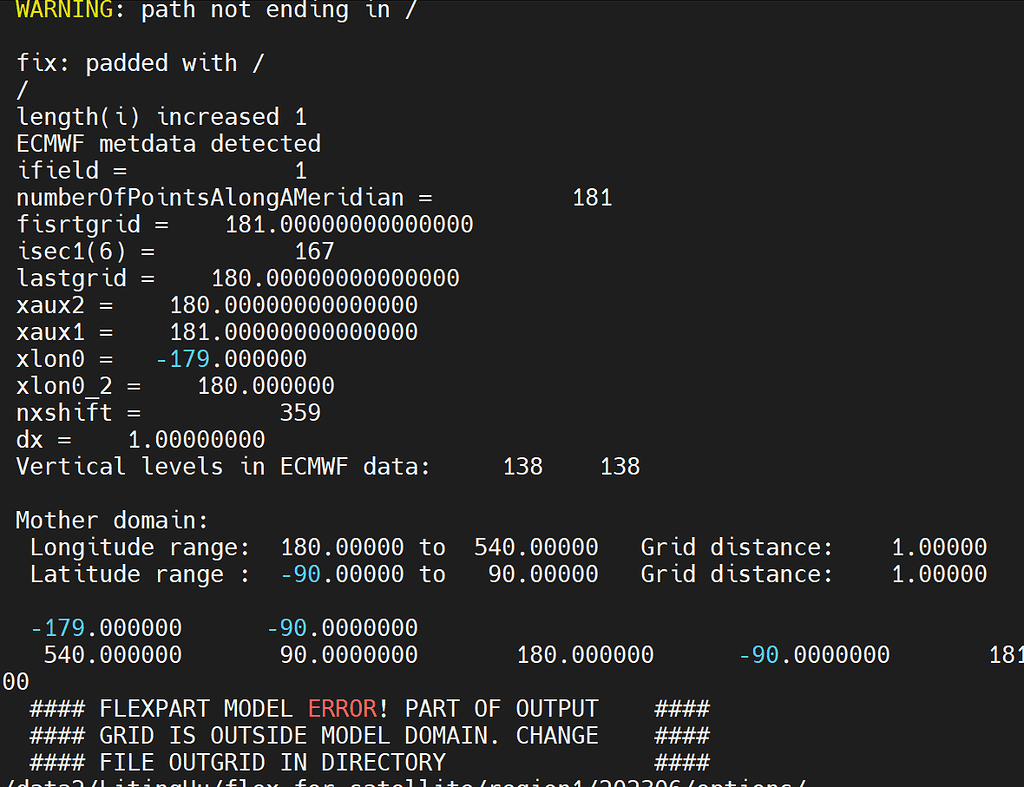Select the numberOfPointsAlongAMeridian value 181
The width and height of the screenshot is (1024, 787).
591,197
